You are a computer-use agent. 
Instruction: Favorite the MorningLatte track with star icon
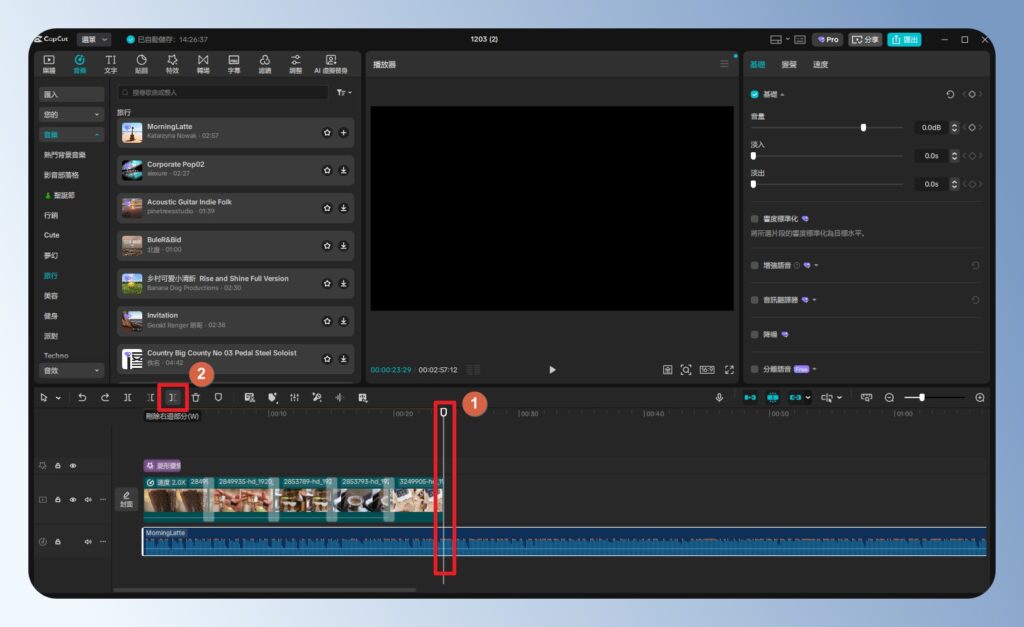327,132
